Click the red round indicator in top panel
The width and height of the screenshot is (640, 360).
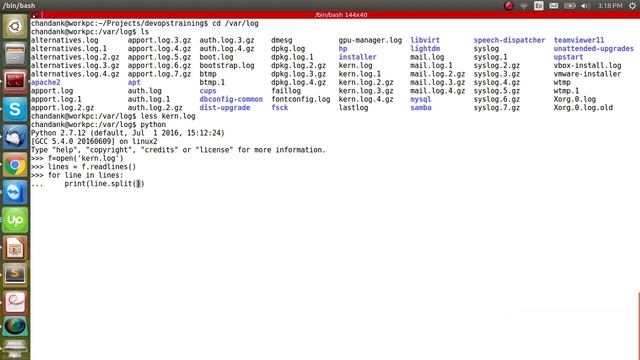pyautogui.click(x=509, y=6)
